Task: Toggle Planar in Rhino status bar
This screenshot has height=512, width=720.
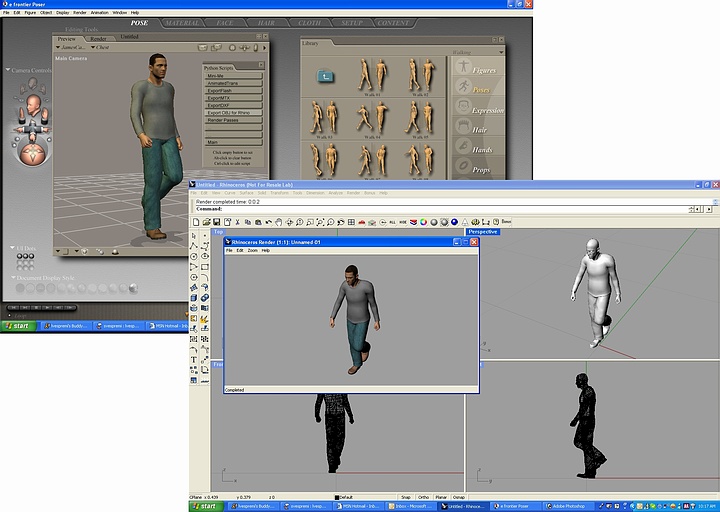Action: tap(441, 497)
